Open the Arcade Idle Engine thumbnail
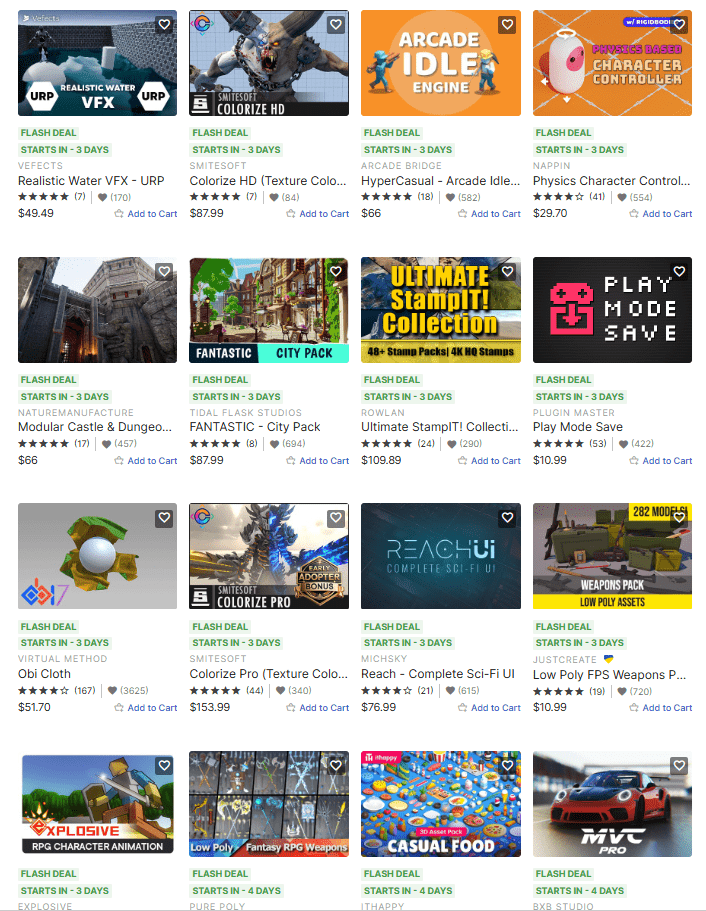 [440, 63]
